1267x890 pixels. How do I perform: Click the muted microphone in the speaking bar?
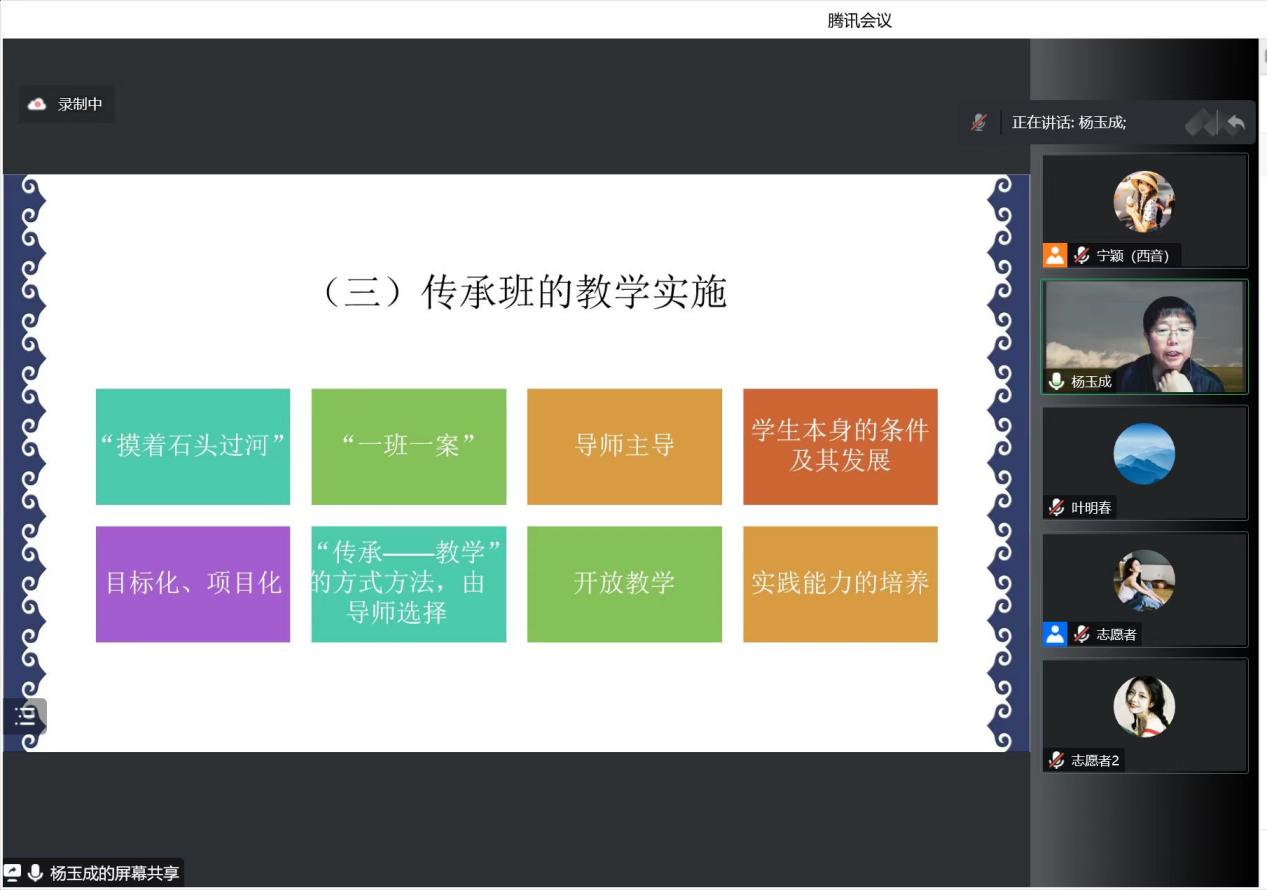pos(979,122)
